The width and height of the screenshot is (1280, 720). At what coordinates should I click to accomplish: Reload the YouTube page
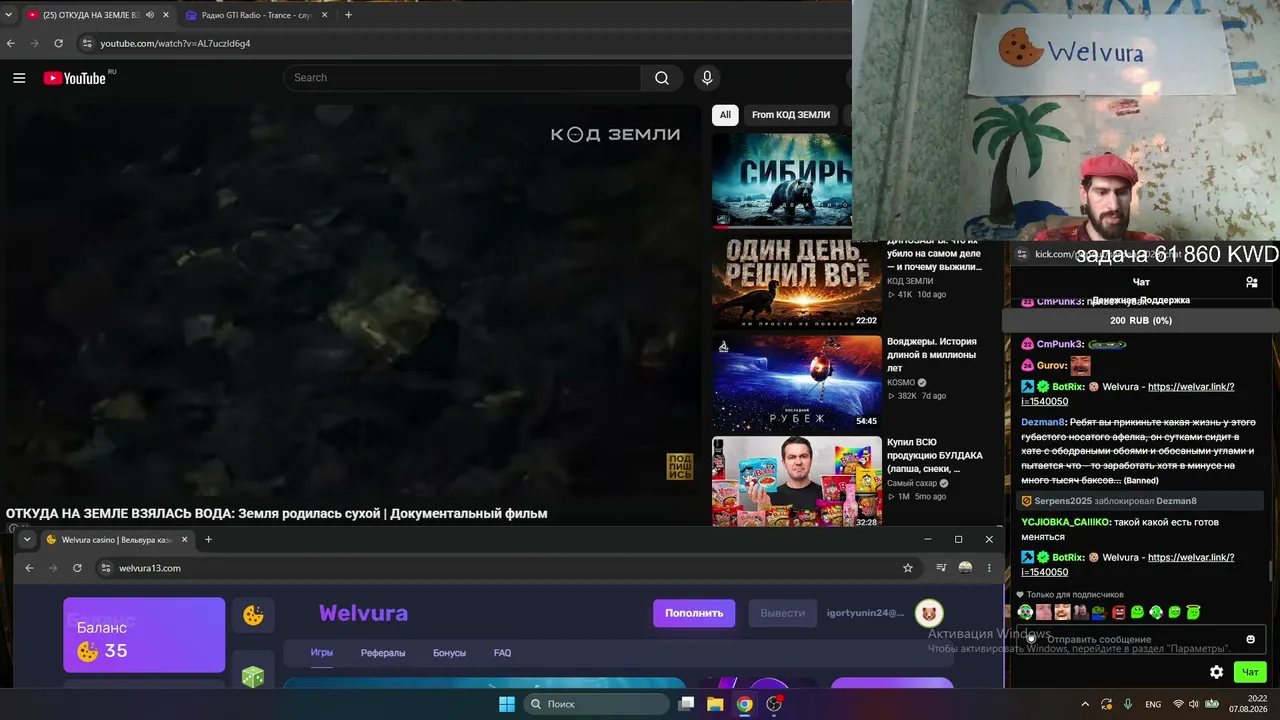(x=59, y=44)
